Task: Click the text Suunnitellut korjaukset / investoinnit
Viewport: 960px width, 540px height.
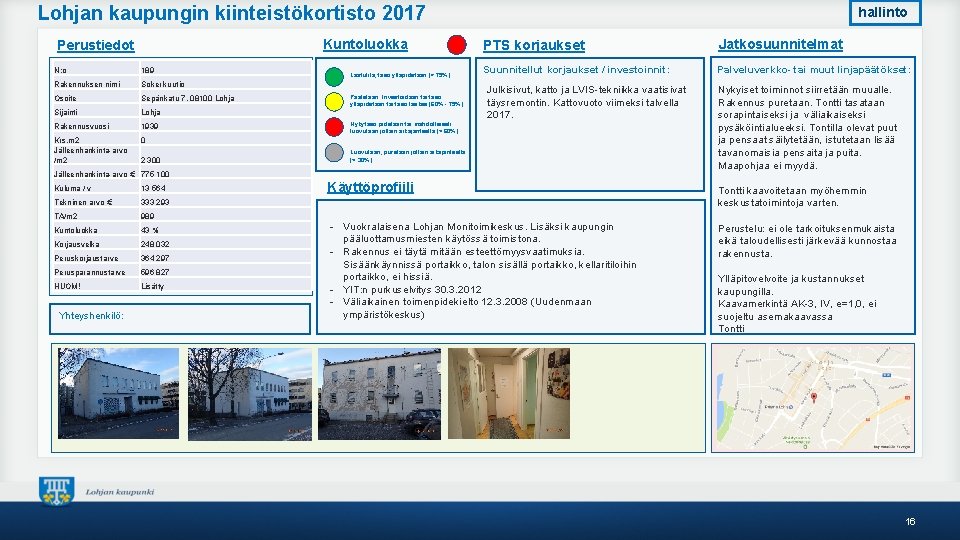Action: pyautogui.click(x=576, y=70)
